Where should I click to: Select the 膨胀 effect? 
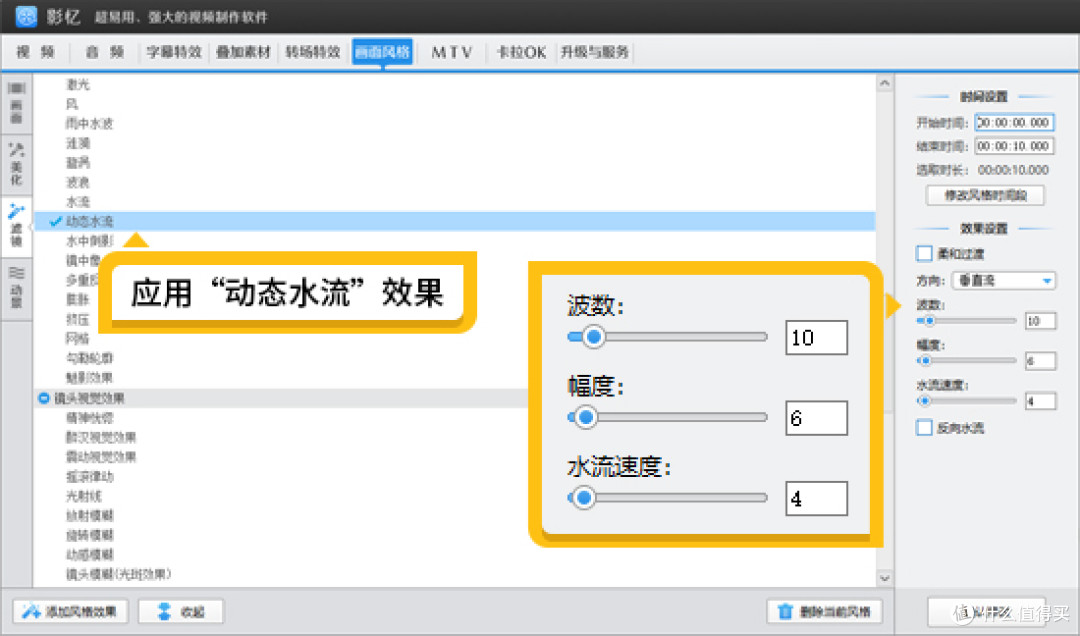pos(78,300)
